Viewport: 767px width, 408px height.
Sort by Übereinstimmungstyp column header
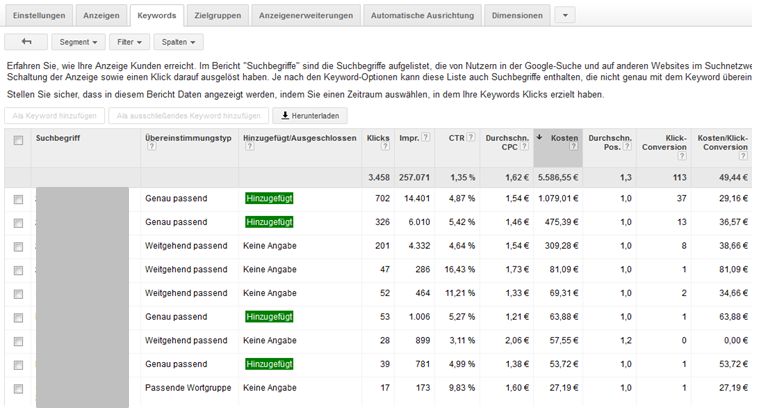coord(188,138)
